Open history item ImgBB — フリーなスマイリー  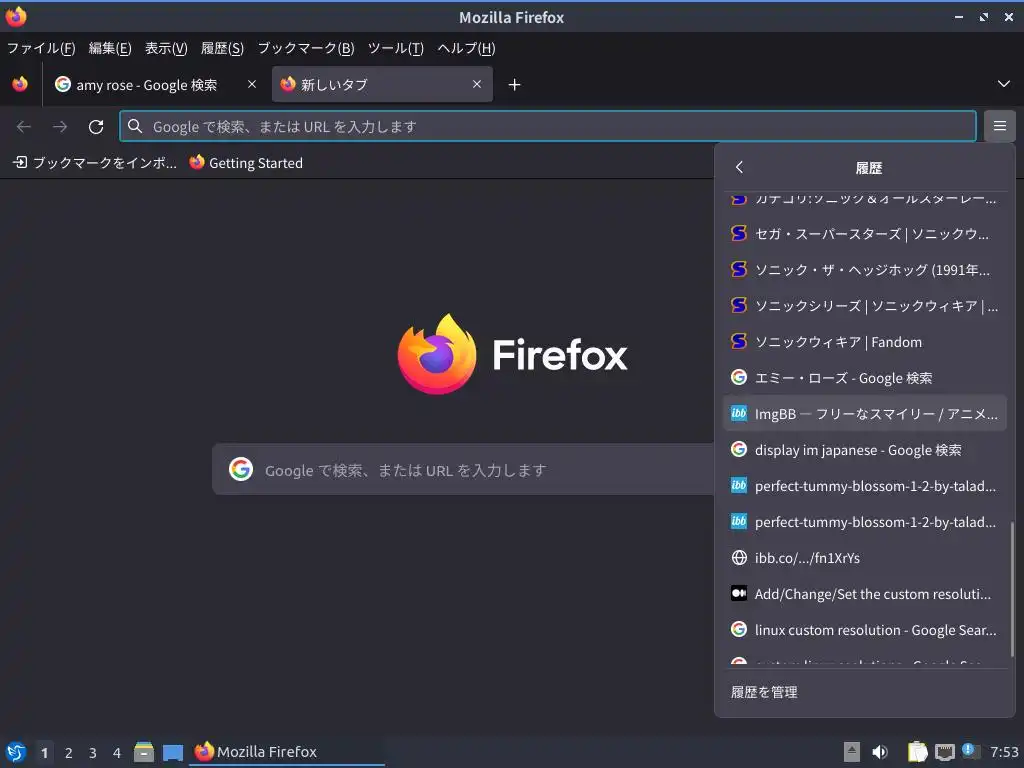[x=865, y=413]
